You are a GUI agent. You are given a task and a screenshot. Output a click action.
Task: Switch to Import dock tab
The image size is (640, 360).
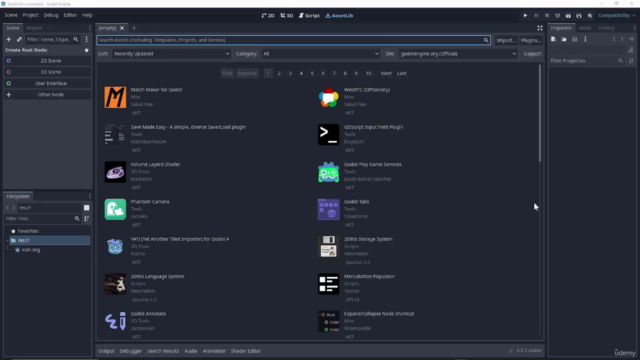34,28
